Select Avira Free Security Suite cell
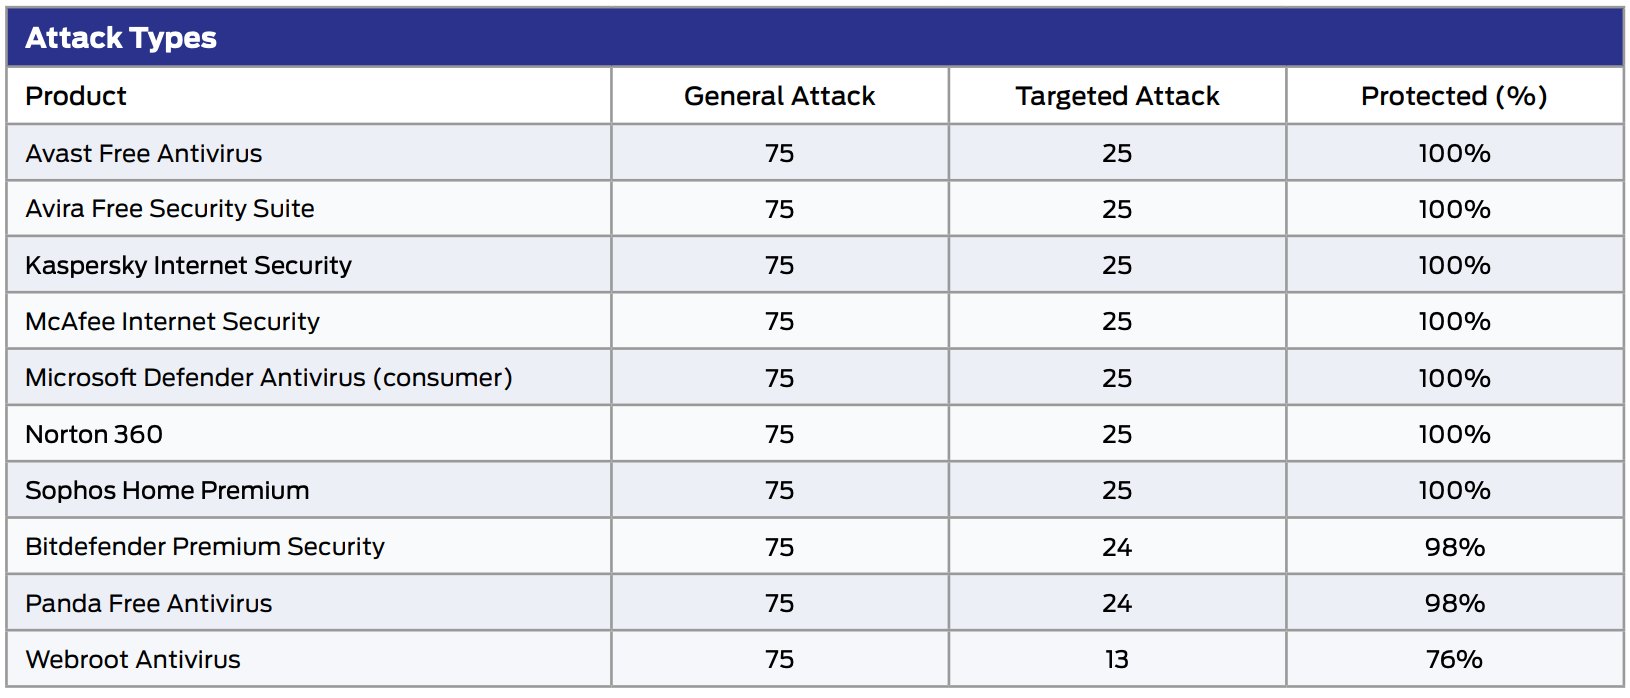Screen dimensions: 1630x698 click(x=170, y=209)
